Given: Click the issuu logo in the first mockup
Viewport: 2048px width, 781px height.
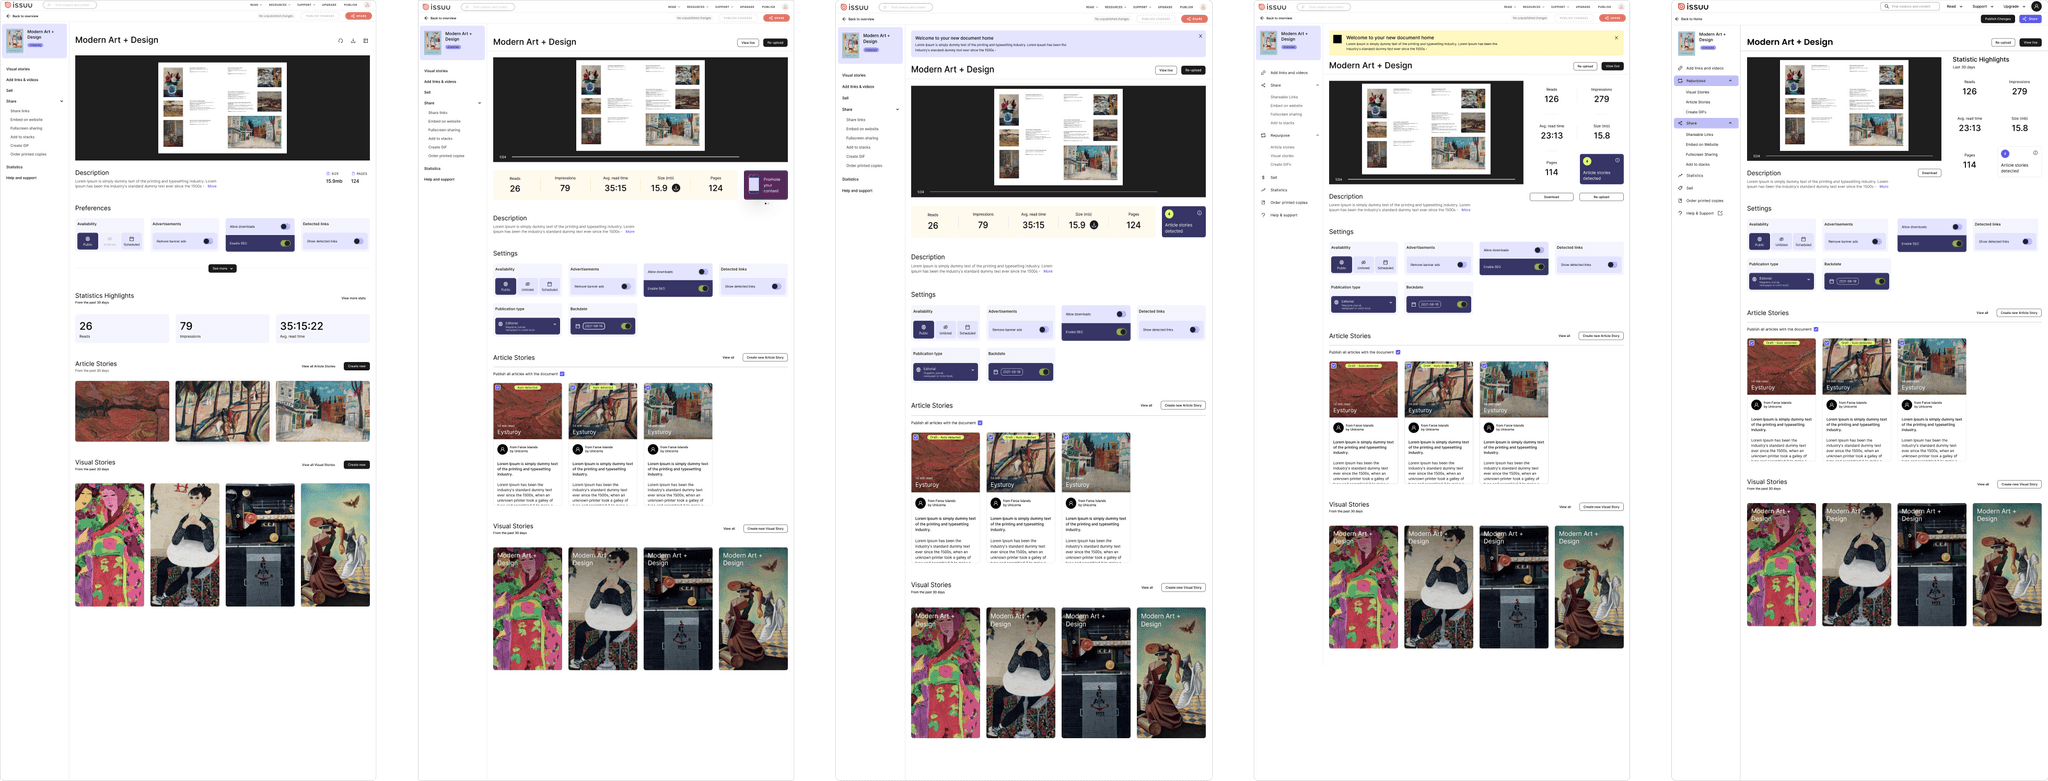Looking at the screenshot, I should pyautogui.click(x=20, y=5).
